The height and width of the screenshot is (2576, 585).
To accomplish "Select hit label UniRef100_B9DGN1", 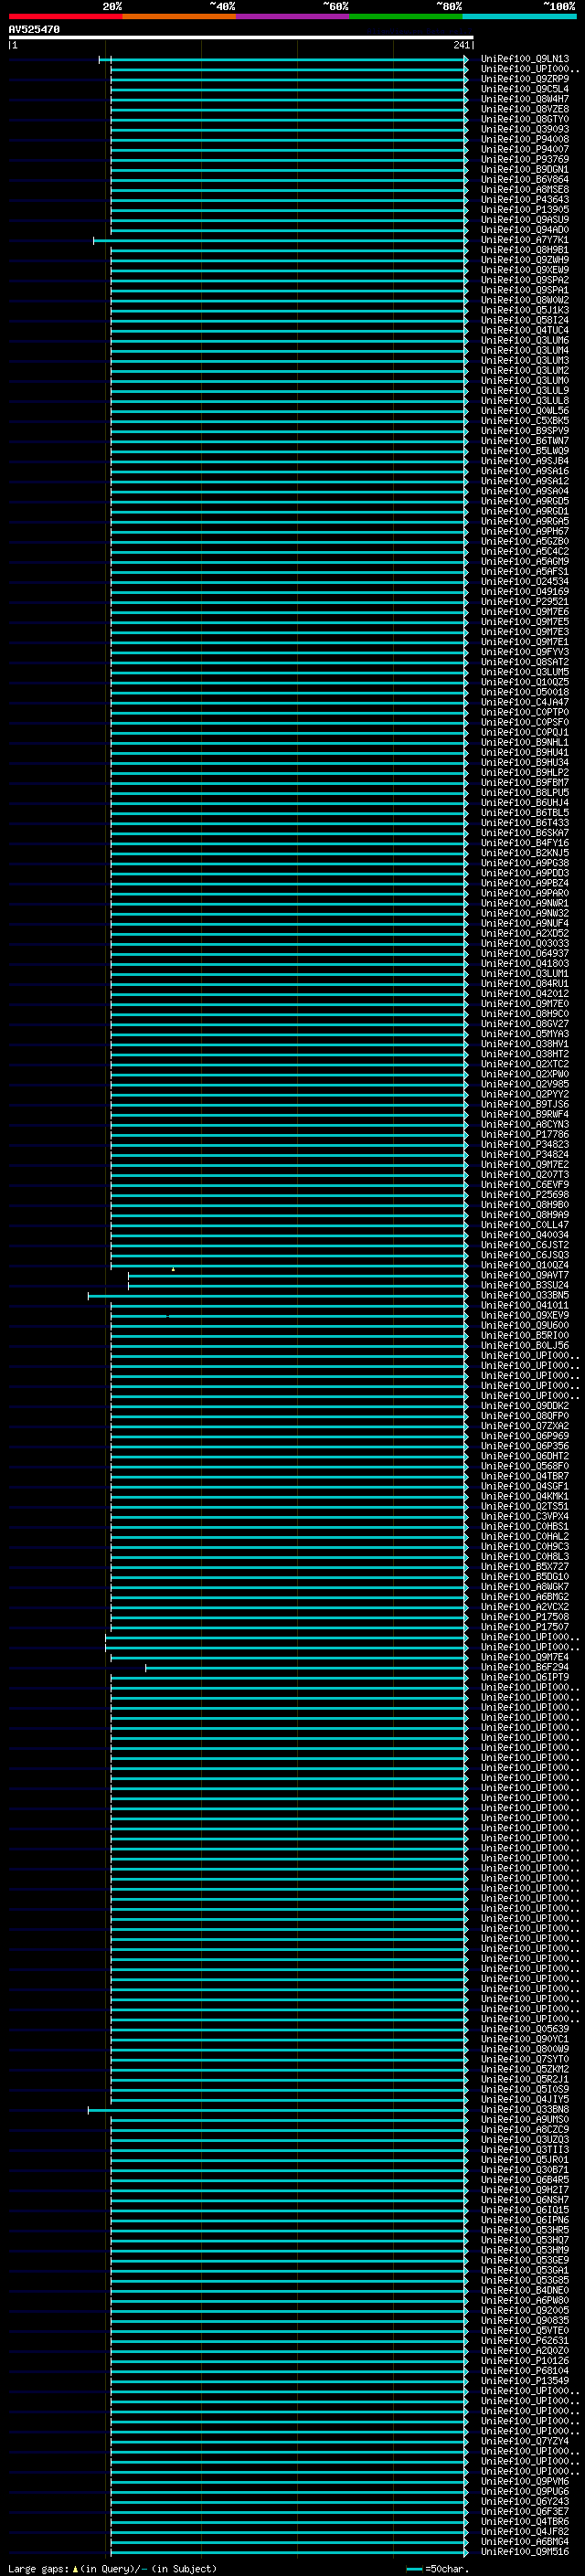I will tap(525, 169).
